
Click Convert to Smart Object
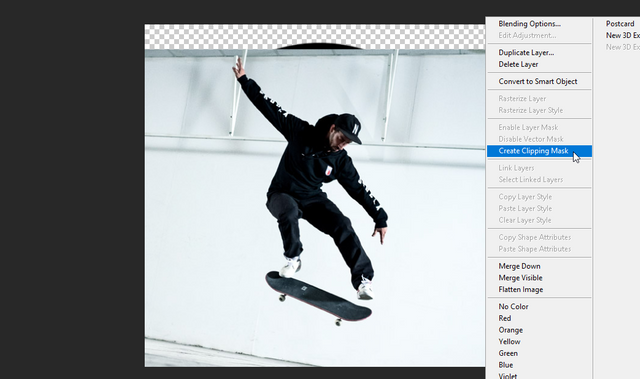tap(539, 82)
